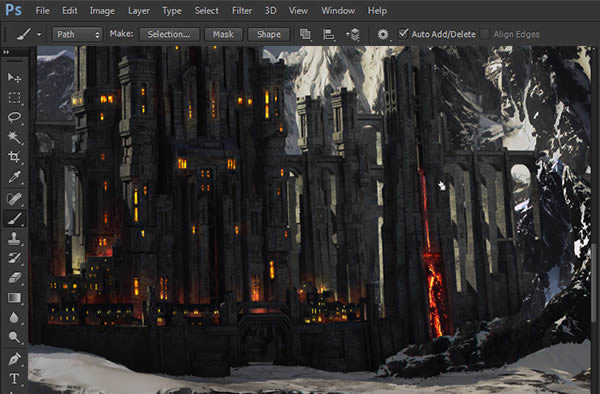Open the Filter menu
Screen dimensions: 600x394
pos(242,11)
